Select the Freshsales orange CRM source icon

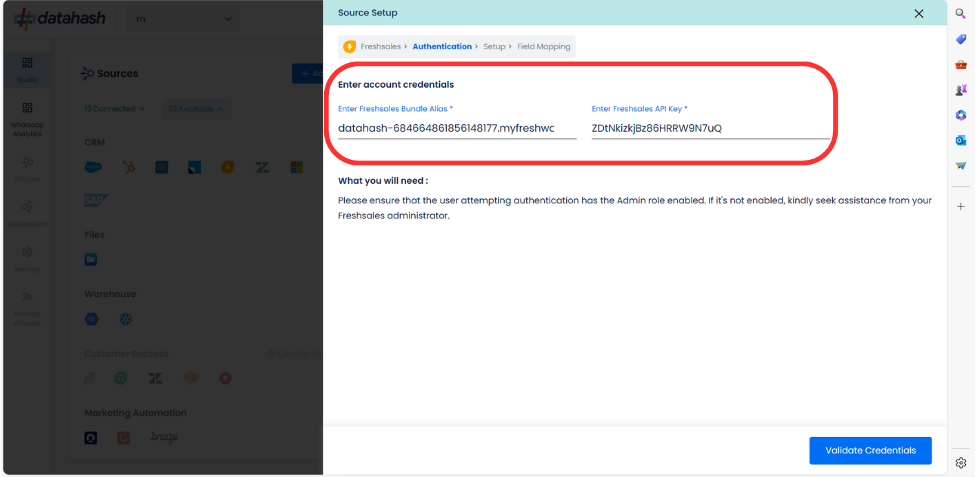click(227, 168)
